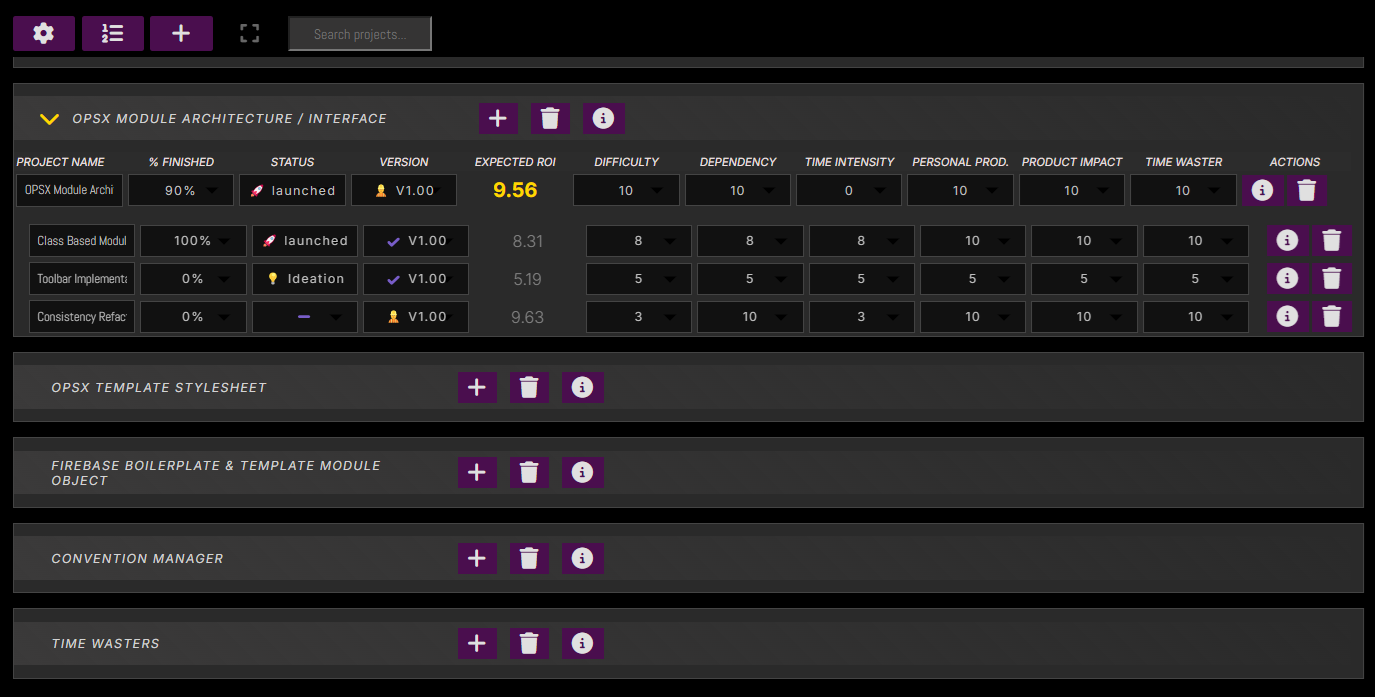Viewport: 1375px width, 697px height.
Task: Show info for Convention Manager group
Action: pos(582,558)
